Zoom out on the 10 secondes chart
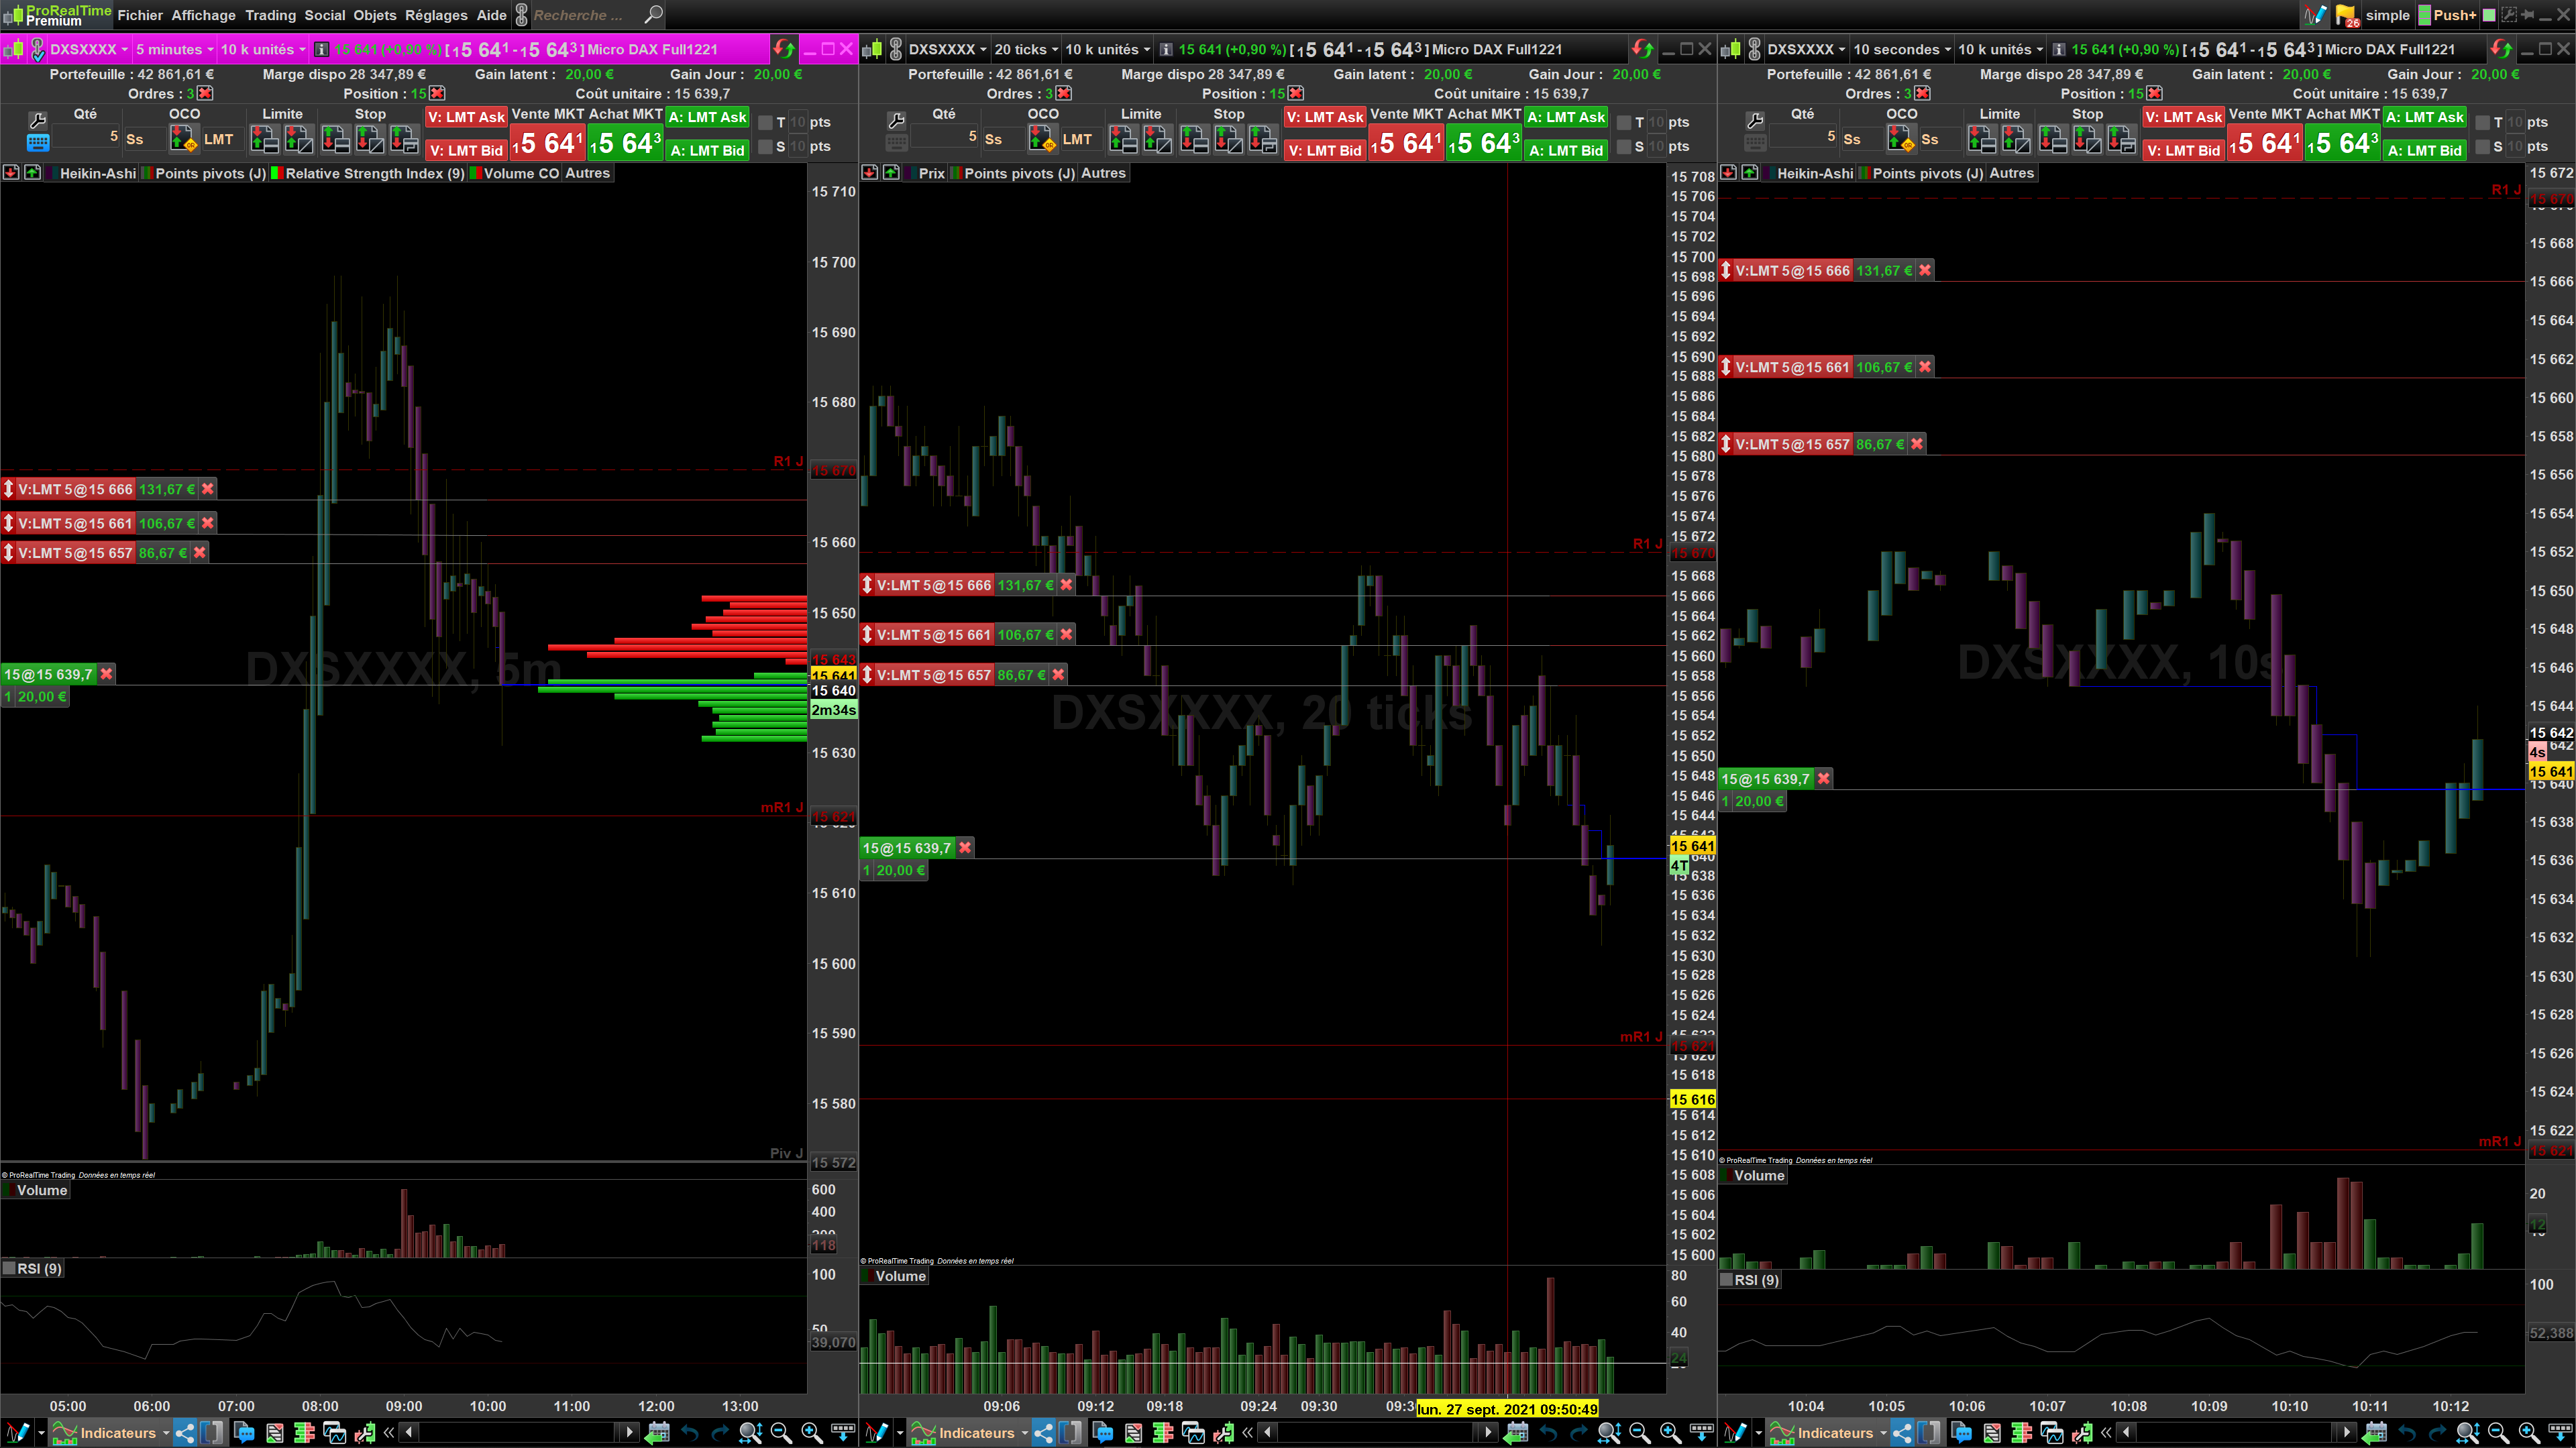 [x=2498, y=1433]
